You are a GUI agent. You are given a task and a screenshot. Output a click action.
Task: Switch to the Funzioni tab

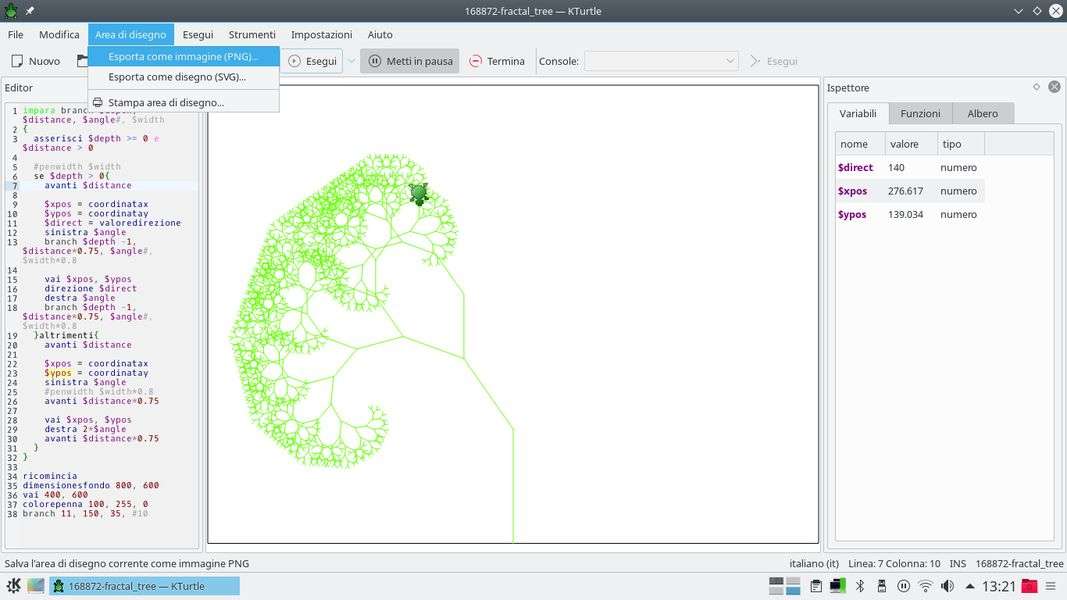pyautogui.click(x=920, y=113)
